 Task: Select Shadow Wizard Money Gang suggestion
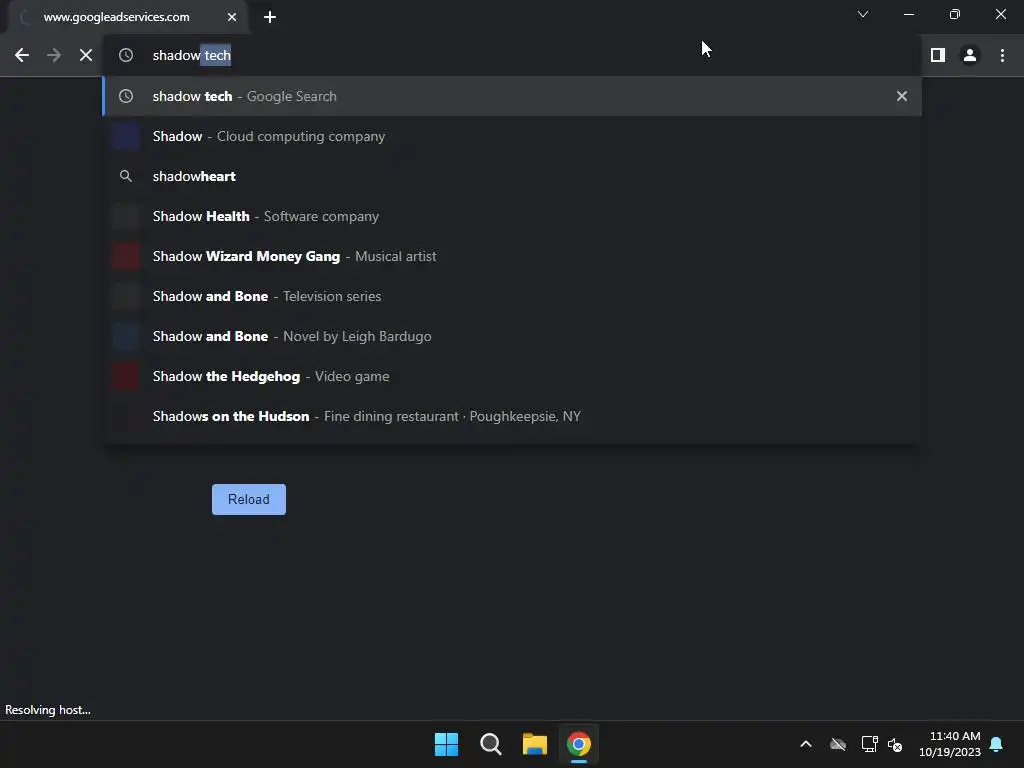click(512, 256)
